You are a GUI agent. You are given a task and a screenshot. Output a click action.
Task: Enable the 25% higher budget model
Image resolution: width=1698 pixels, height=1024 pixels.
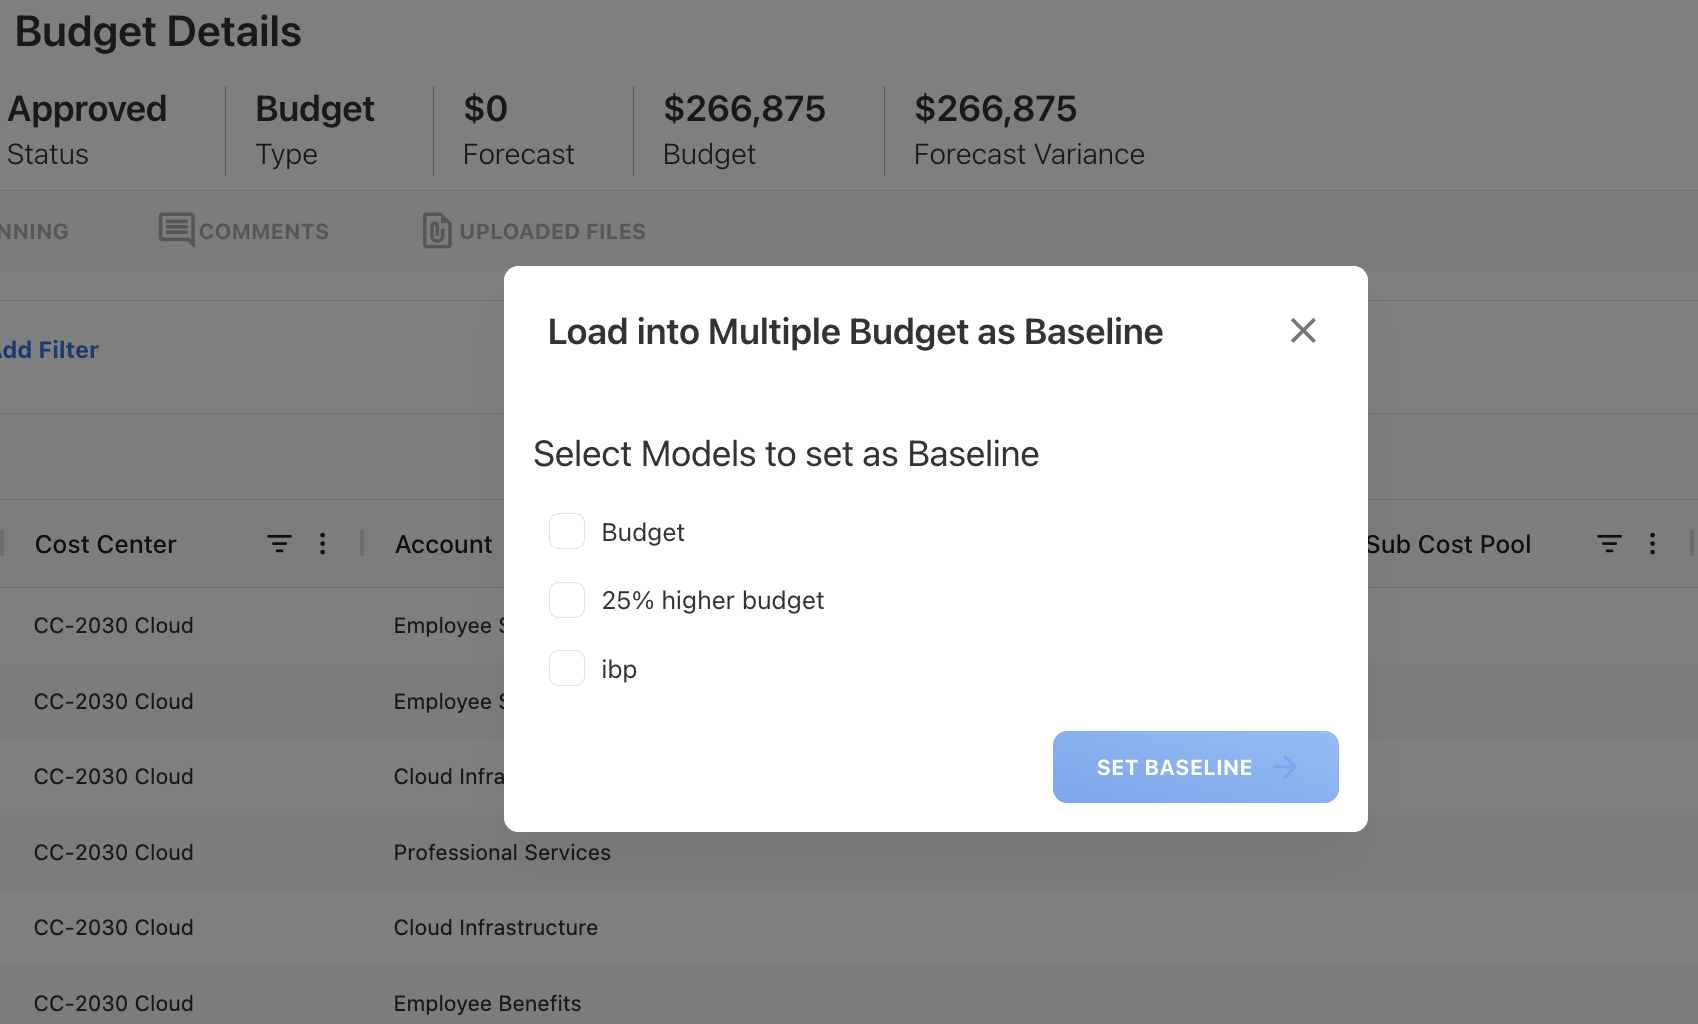566,600
